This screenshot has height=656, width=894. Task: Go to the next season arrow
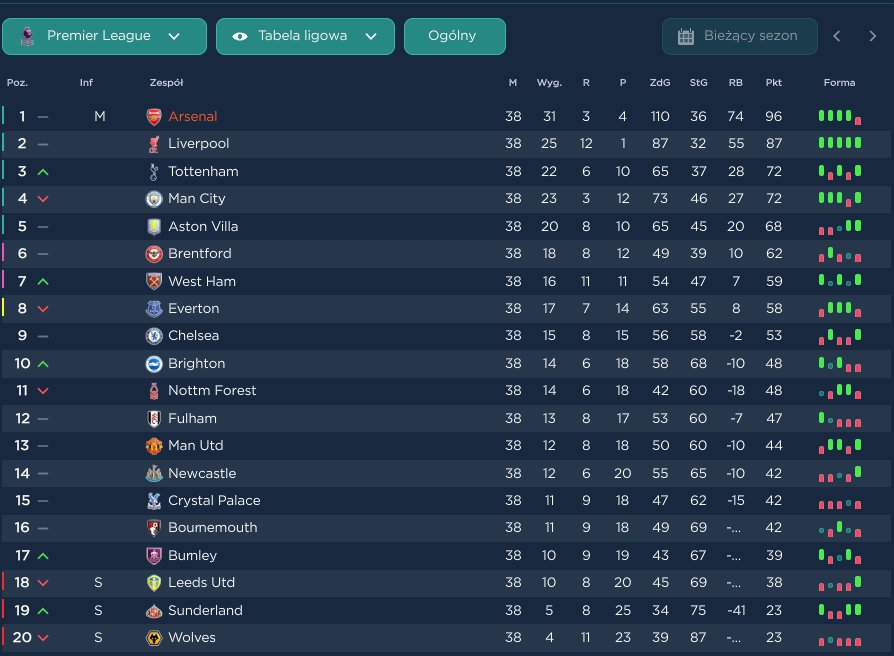tap(872, 36)
